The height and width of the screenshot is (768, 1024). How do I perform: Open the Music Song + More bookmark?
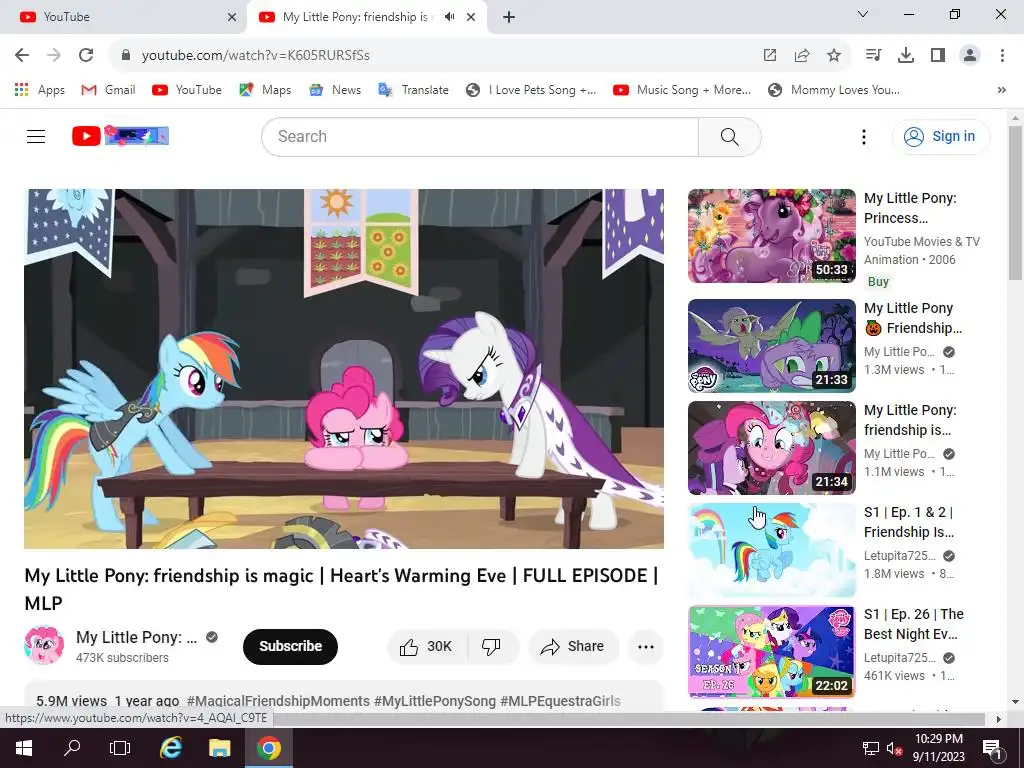(682, 90)
